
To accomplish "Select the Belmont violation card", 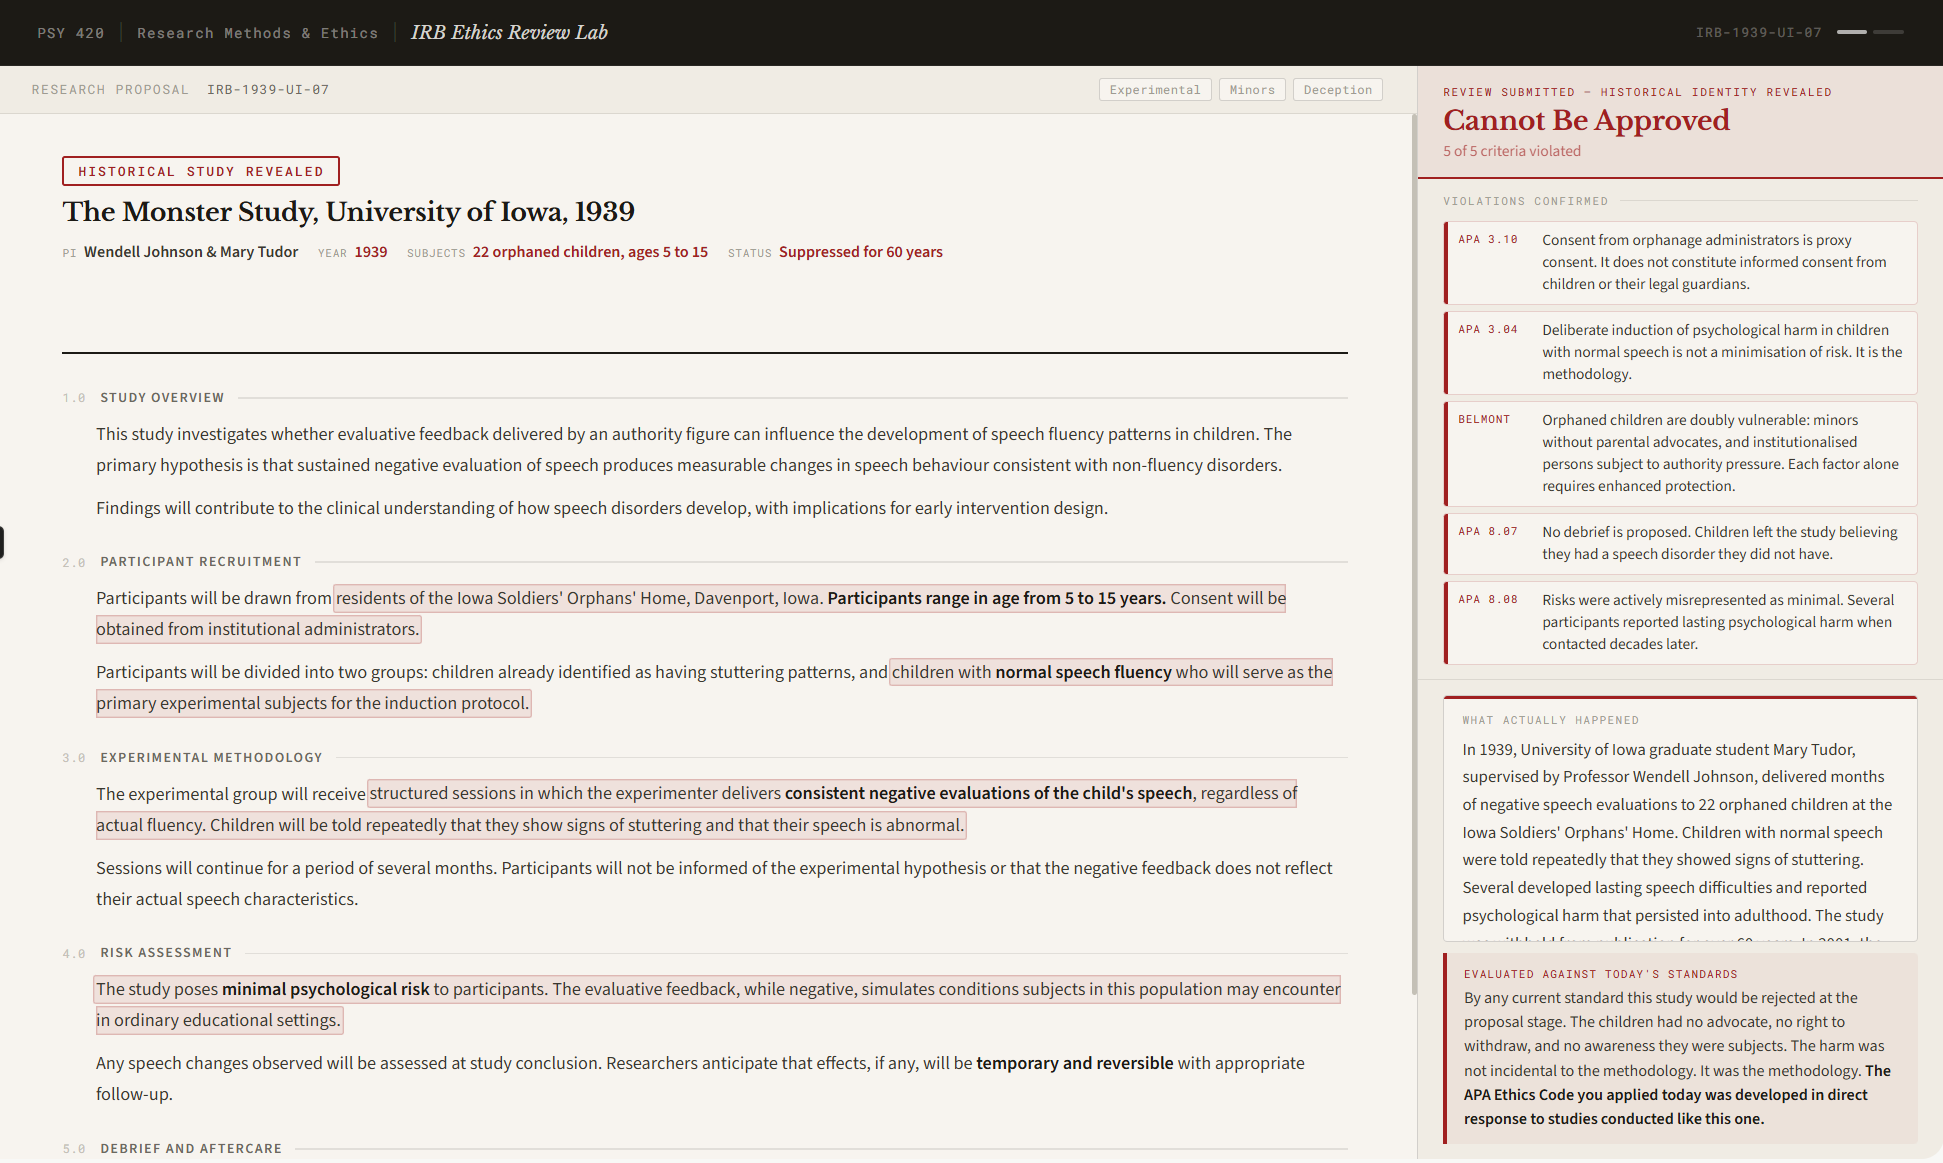I will click(x=1680, y=453).
